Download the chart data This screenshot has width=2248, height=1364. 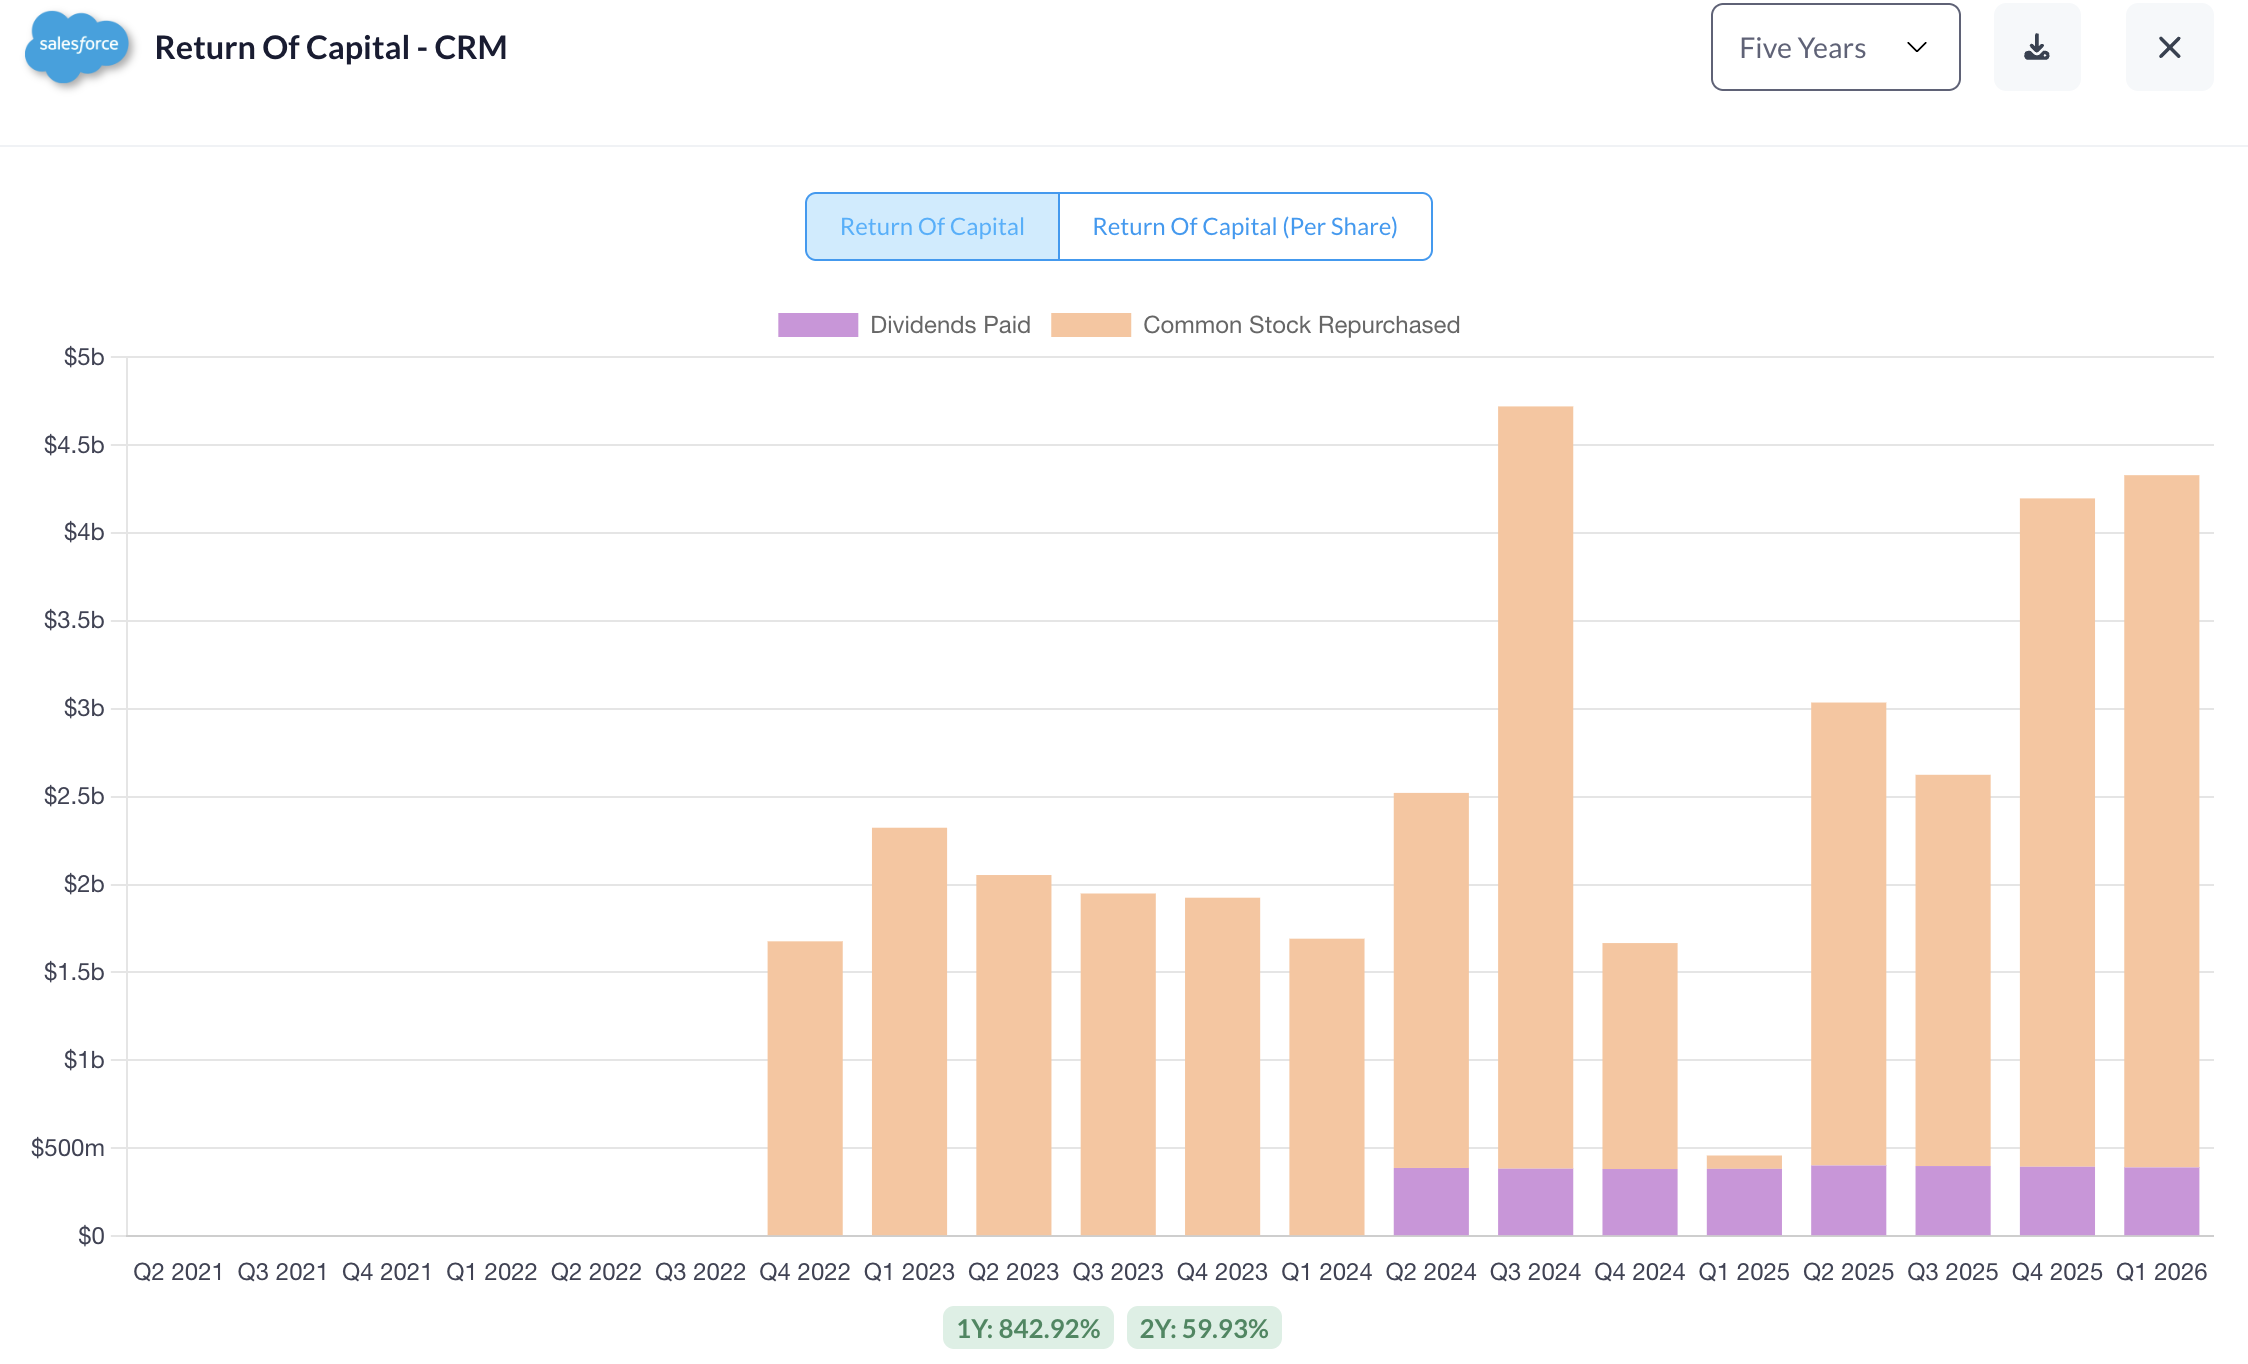(2036, 47)
